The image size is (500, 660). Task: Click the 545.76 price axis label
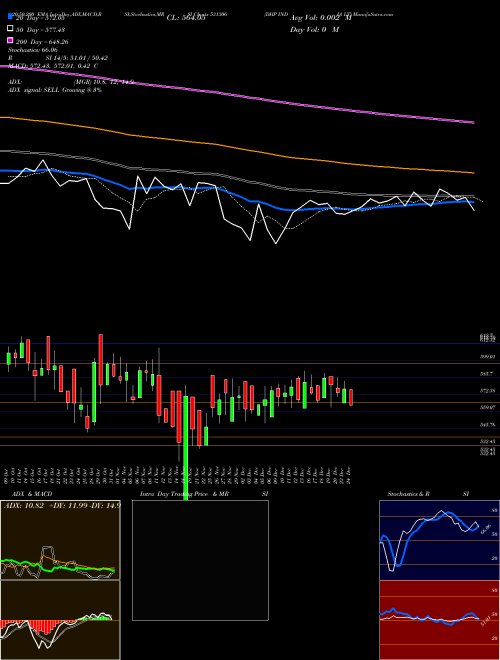pos(487,425)
